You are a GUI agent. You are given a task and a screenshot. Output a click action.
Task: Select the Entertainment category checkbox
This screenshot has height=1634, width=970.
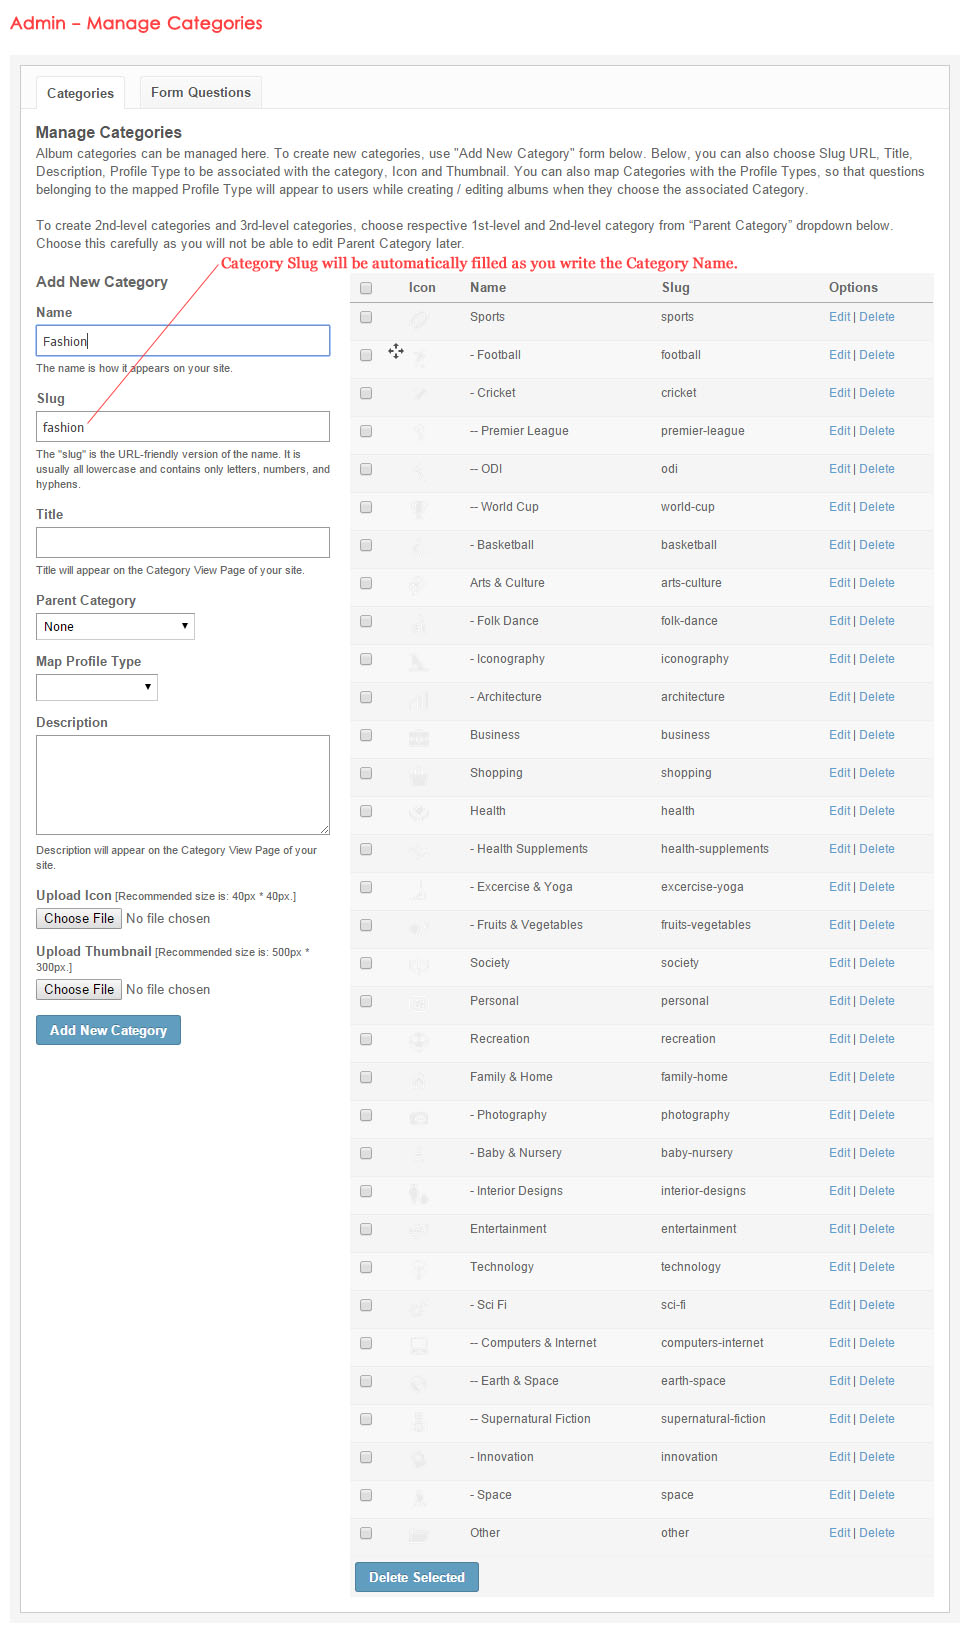tap(366, 1229)
